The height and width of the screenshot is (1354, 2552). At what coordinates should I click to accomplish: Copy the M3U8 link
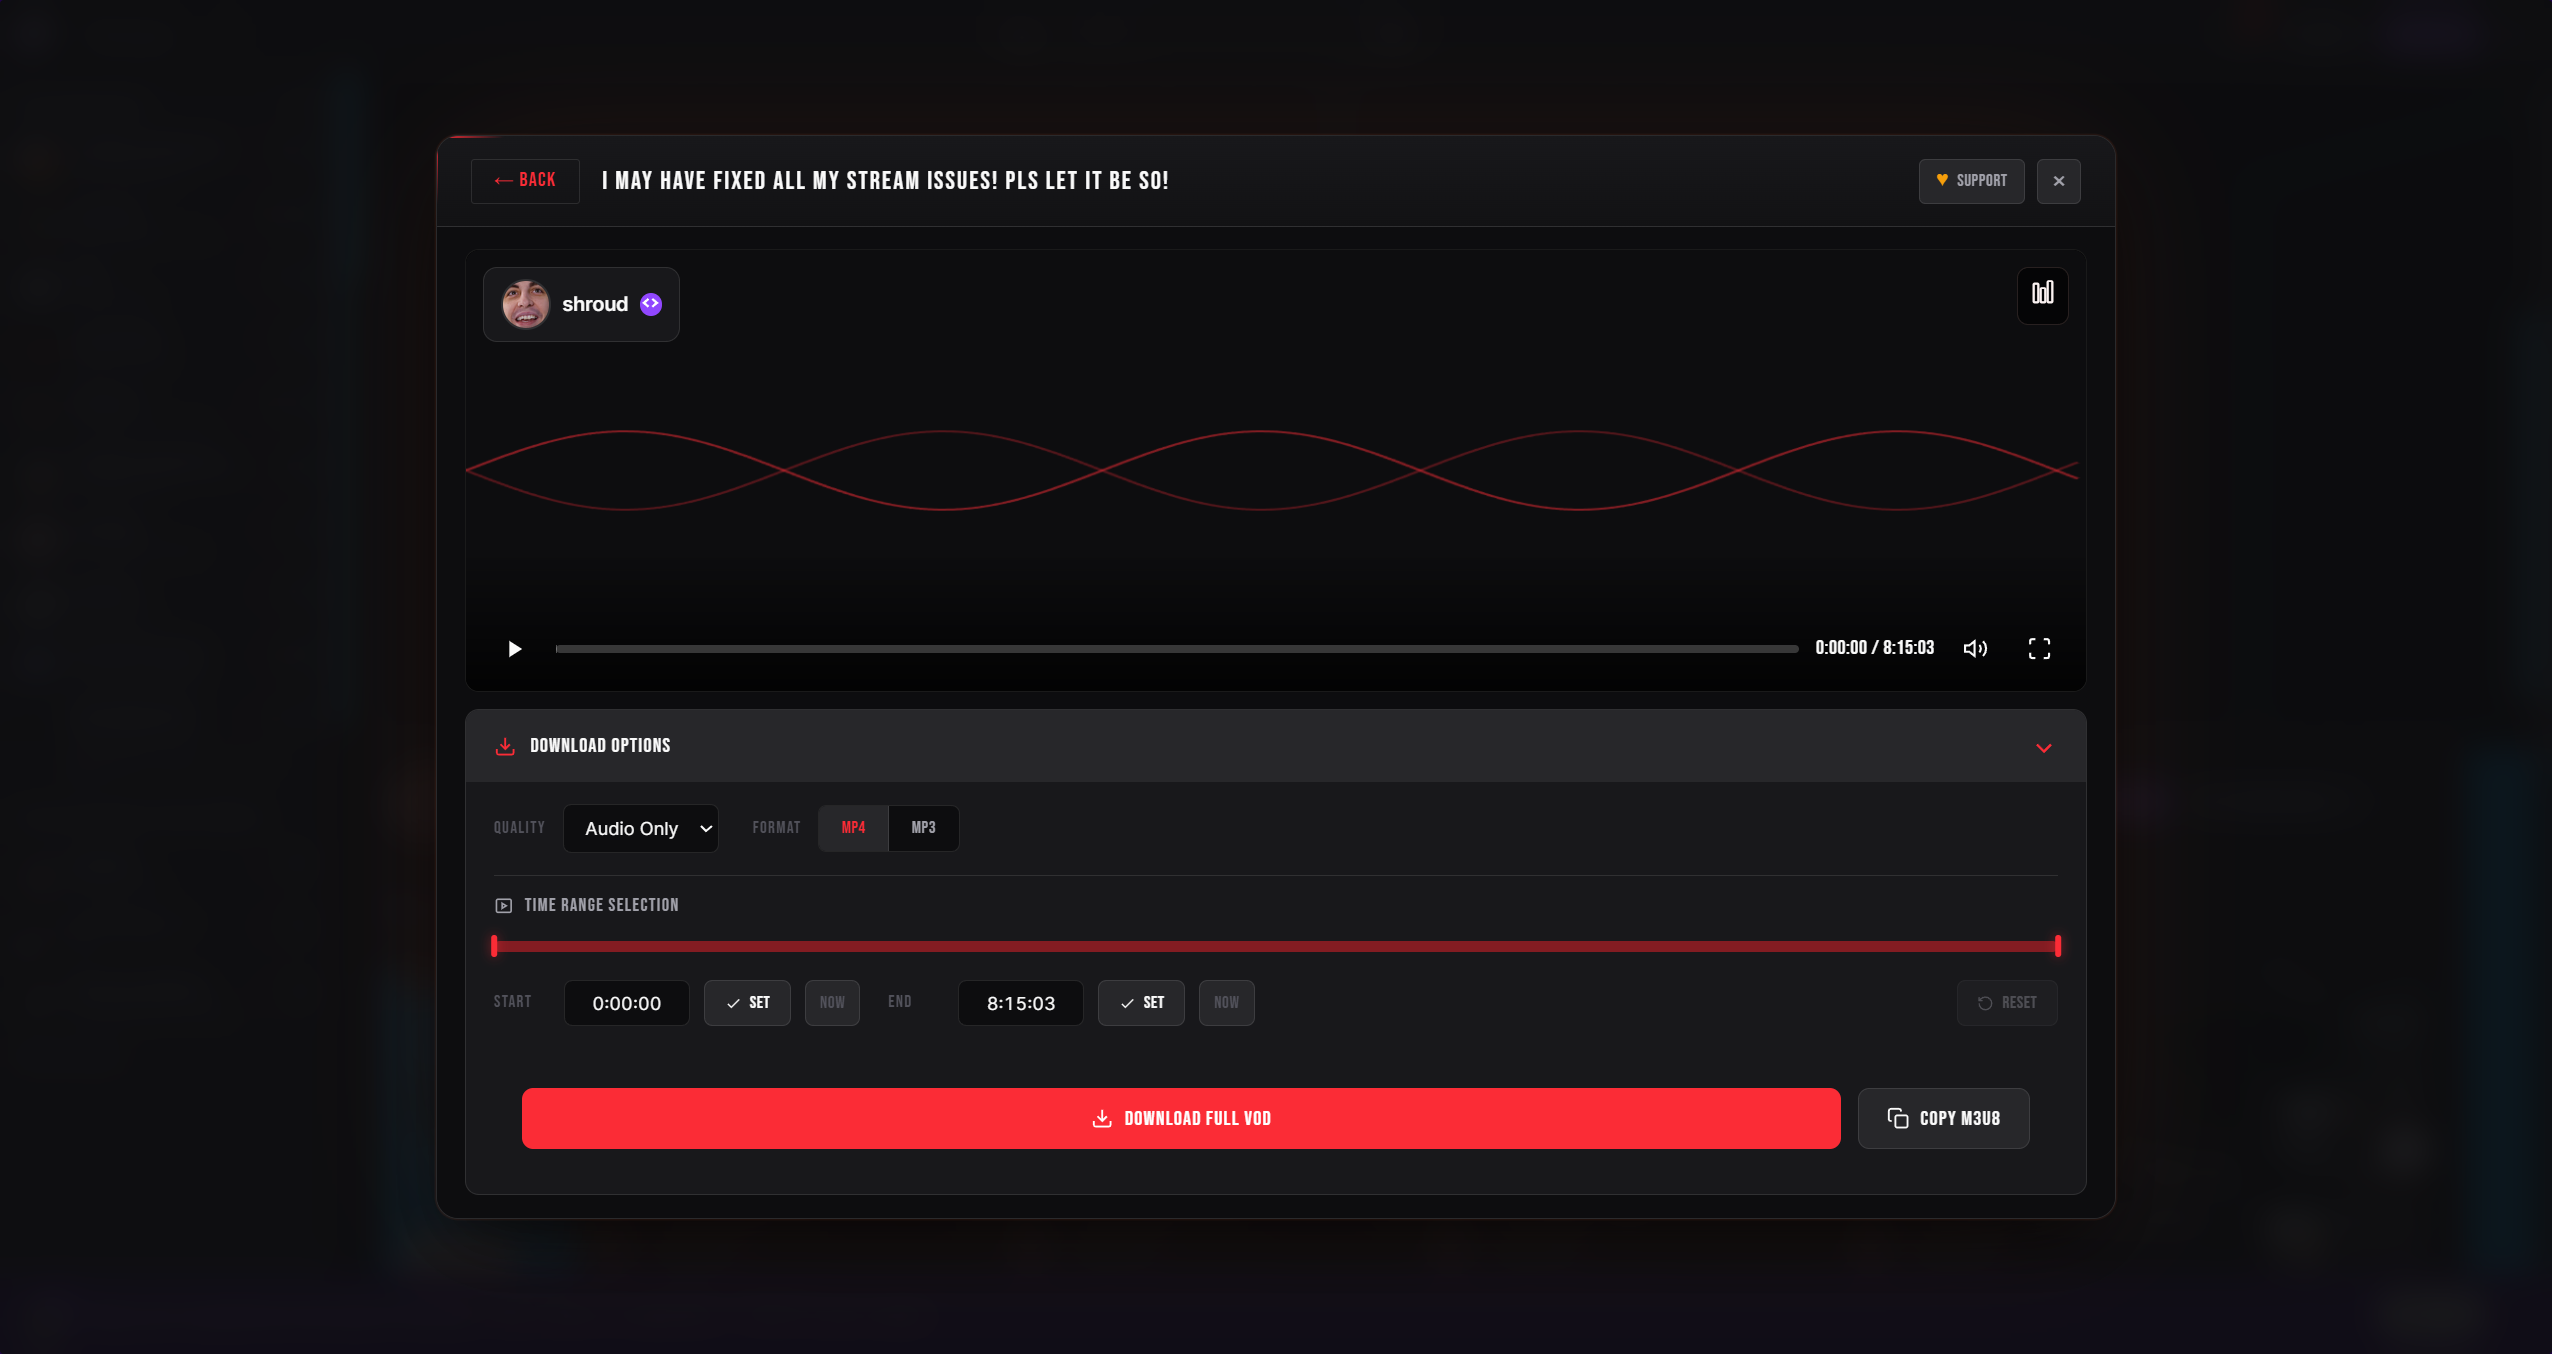pyautogui.click(x=1943, y=1118)
